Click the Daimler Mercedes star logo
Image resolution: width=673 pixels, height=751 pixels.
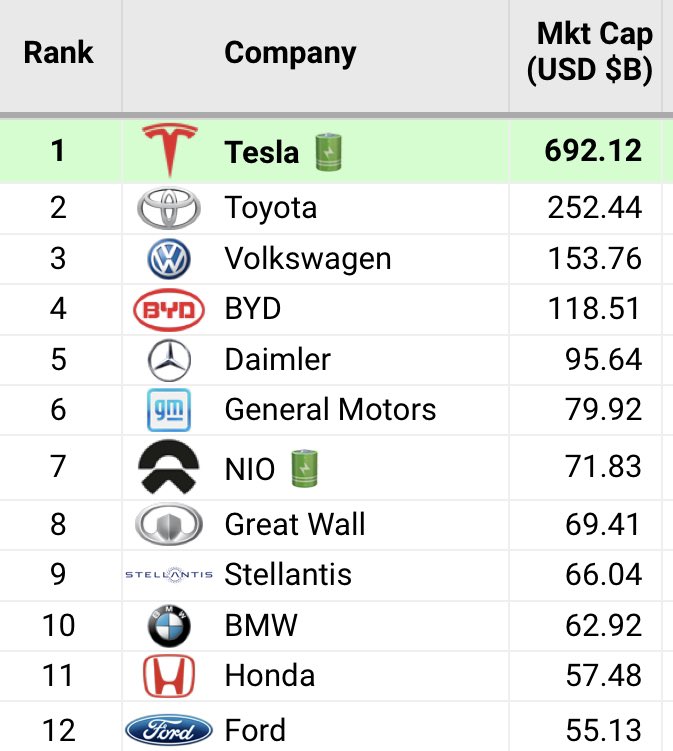168,360
